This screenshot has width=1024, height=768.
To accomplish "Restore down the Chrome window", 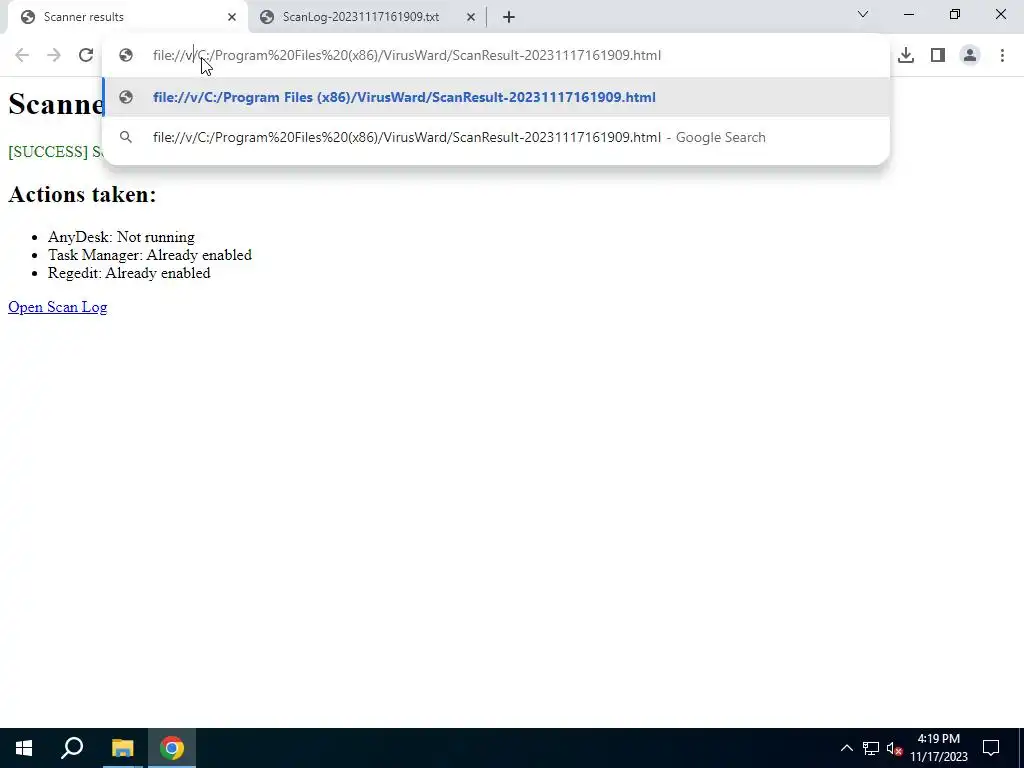I will click(x=955, y=14).
